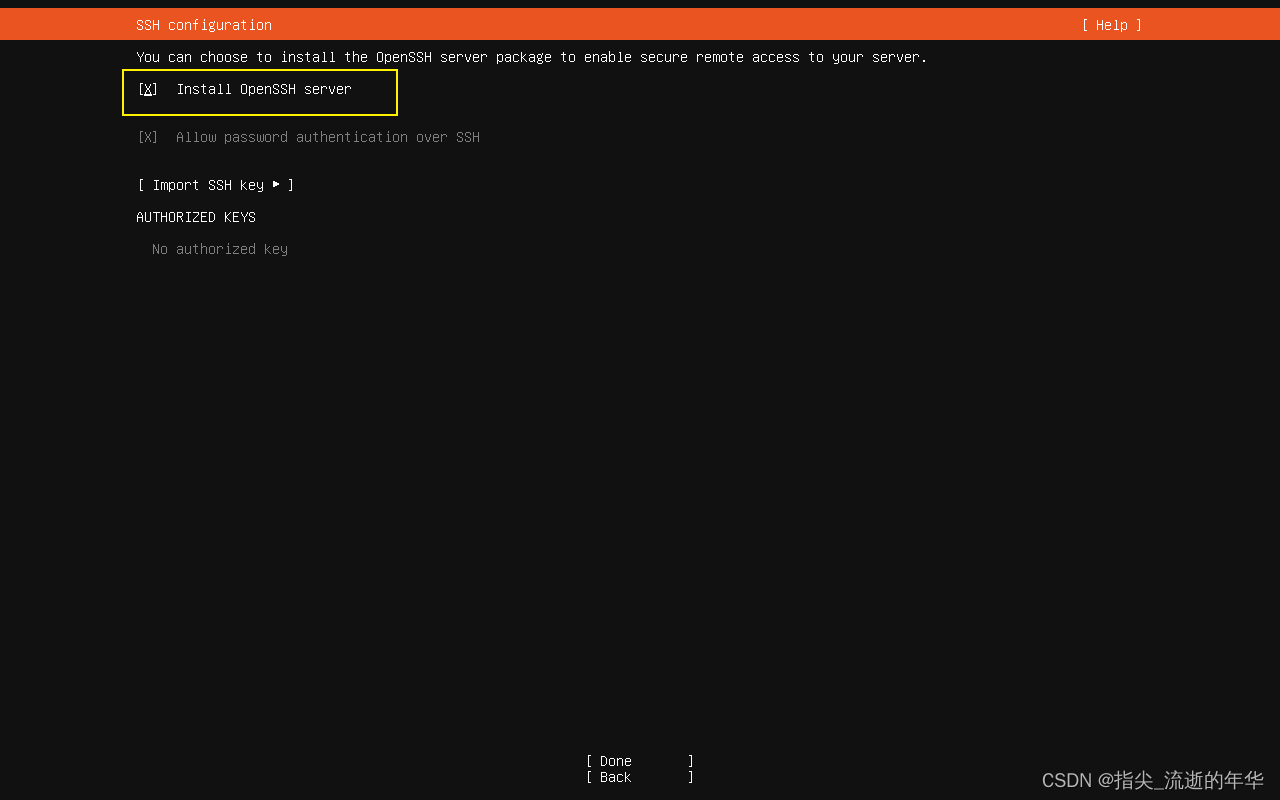
Task: Toggle Allow password authentication over SSH
Action: coord(148,137)
